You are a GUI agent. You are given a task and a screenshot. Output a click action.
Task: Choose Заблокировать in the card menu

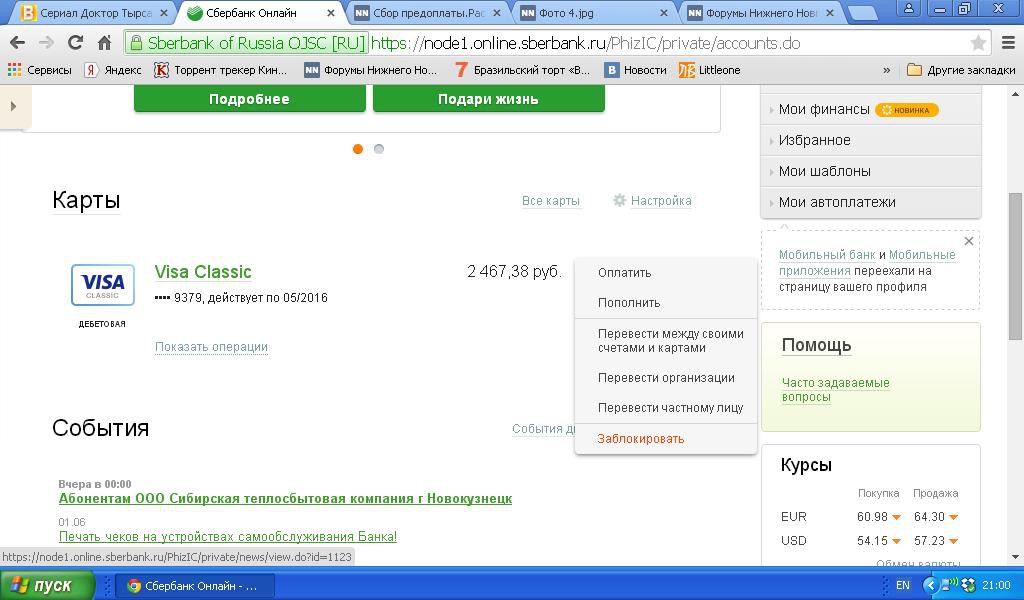[x=665, y=439]
